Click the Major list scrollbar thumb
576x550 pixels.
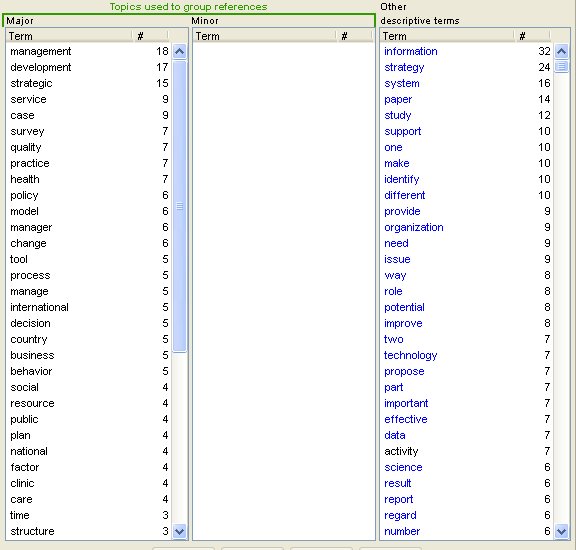click(x=179, y=206)
